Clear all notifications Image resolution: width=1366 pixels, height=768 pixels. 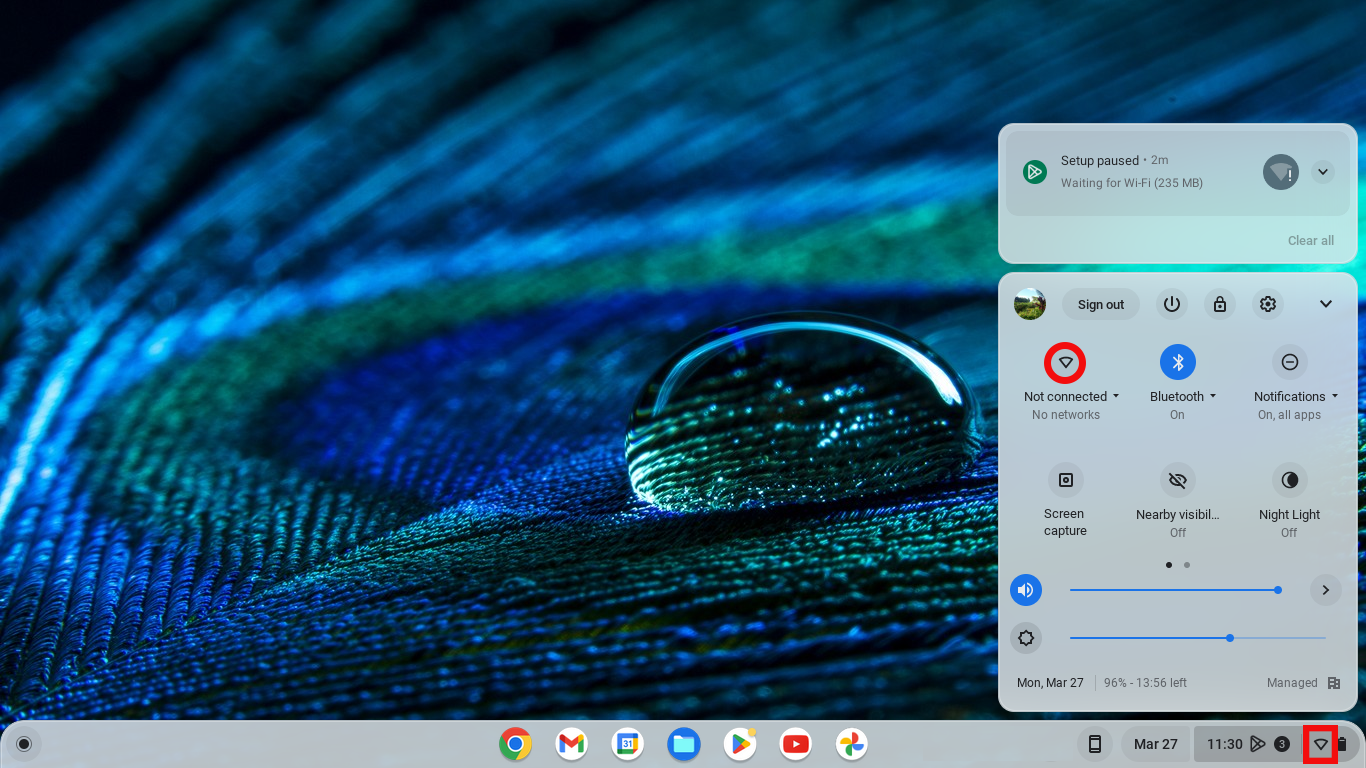tap(1311, 240)
